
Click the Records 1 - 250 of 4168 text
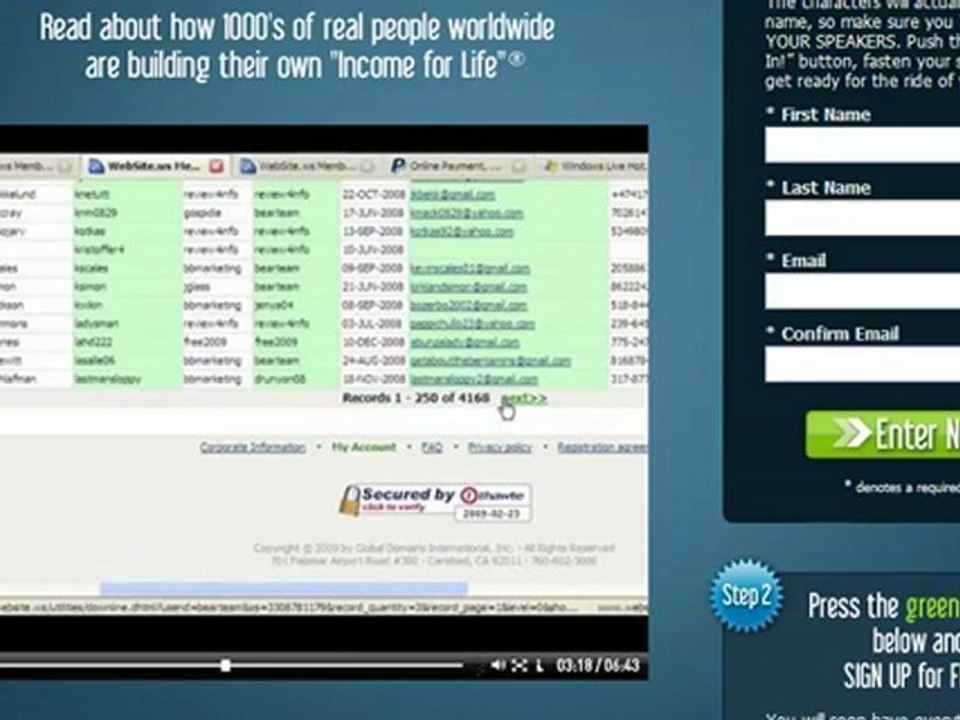coord(416,399)
